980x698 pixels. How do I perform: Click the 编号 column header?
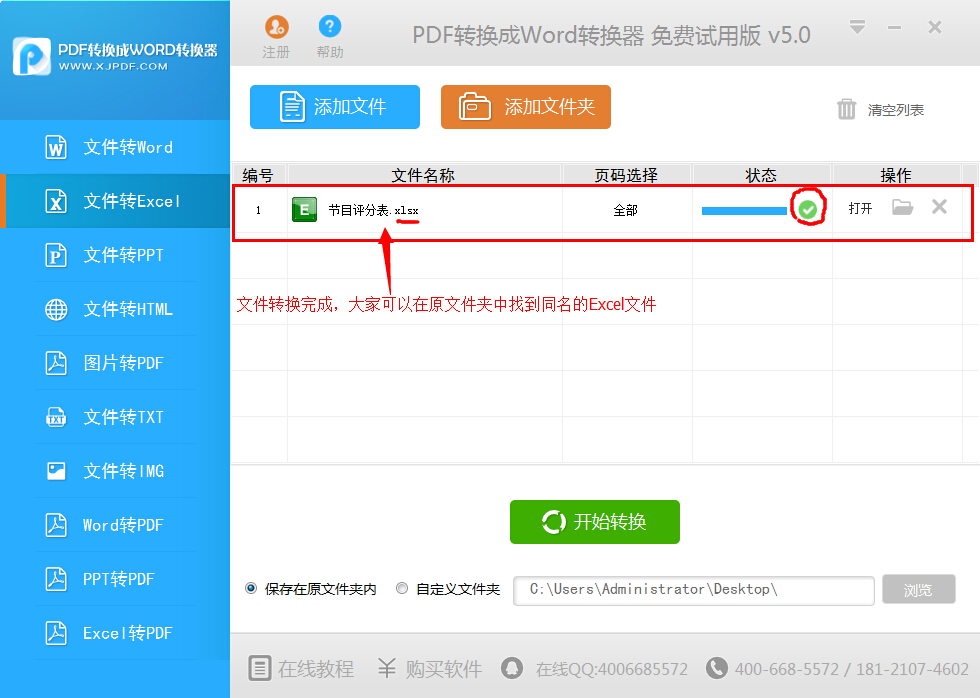click(259, 175)
